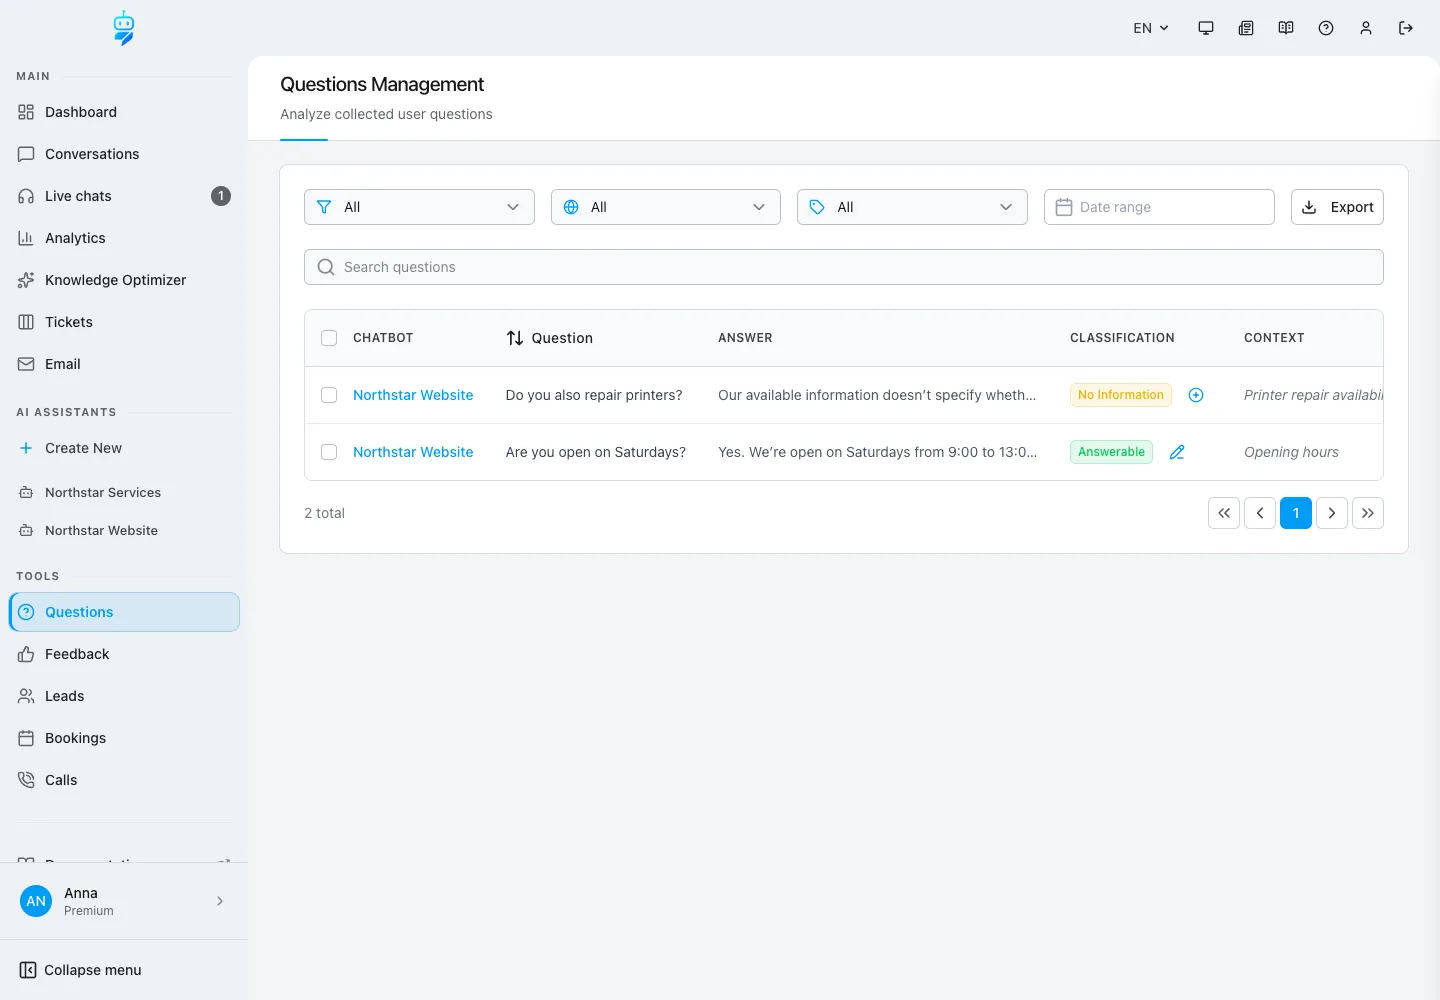This screenshot has height=1000, width=1440.
Task: Open Feedback in the Tools section
Action: coord(124,654)
